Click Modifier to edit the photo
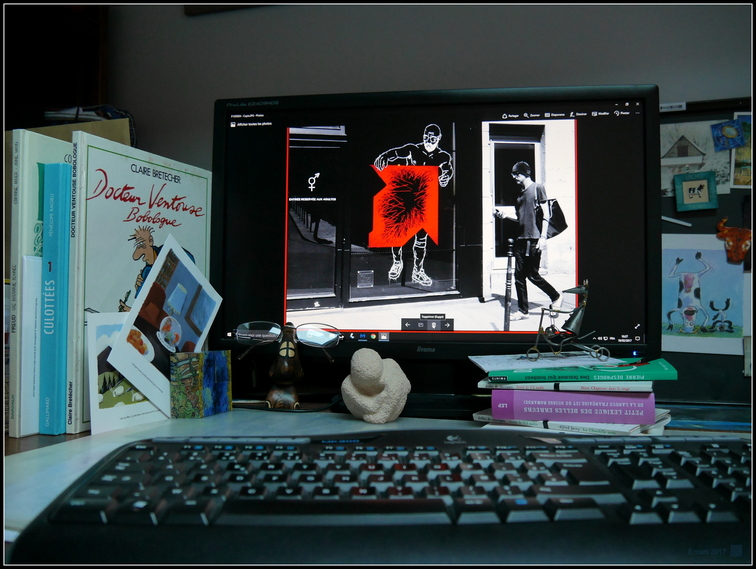Screen dimensions: 756x569 coord(599,114)
